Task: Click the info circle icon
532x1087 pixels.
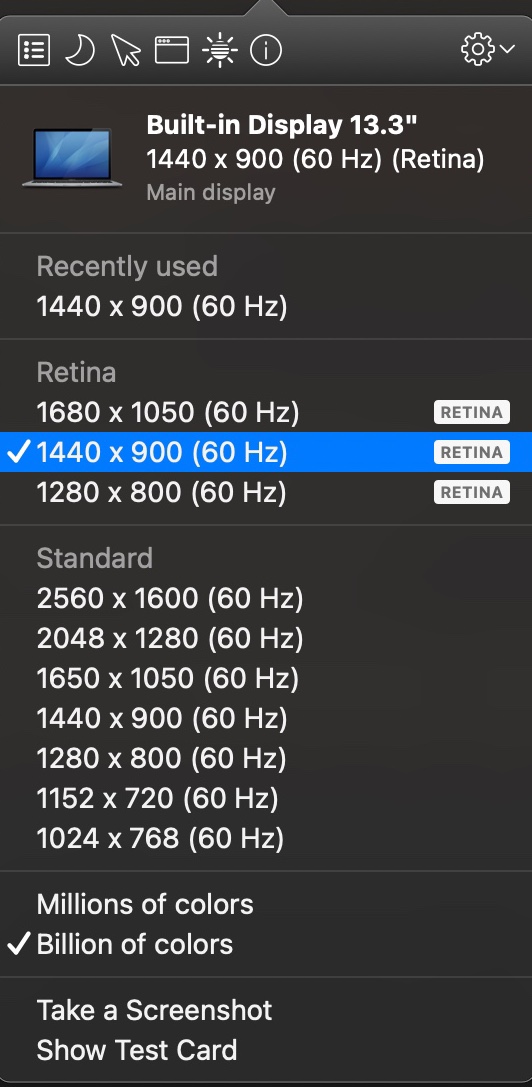Action: [266, 51]
